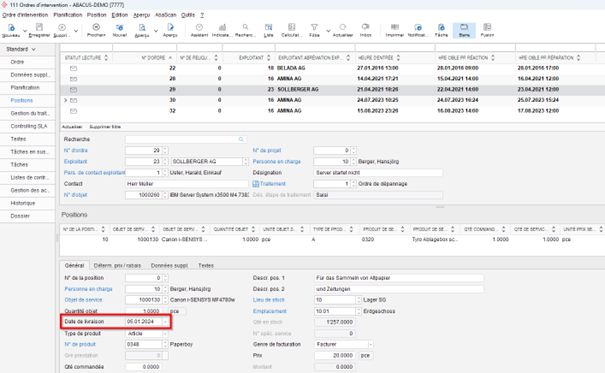
Task: Open the Liste toolbar icon
Action: pos(269,27)
